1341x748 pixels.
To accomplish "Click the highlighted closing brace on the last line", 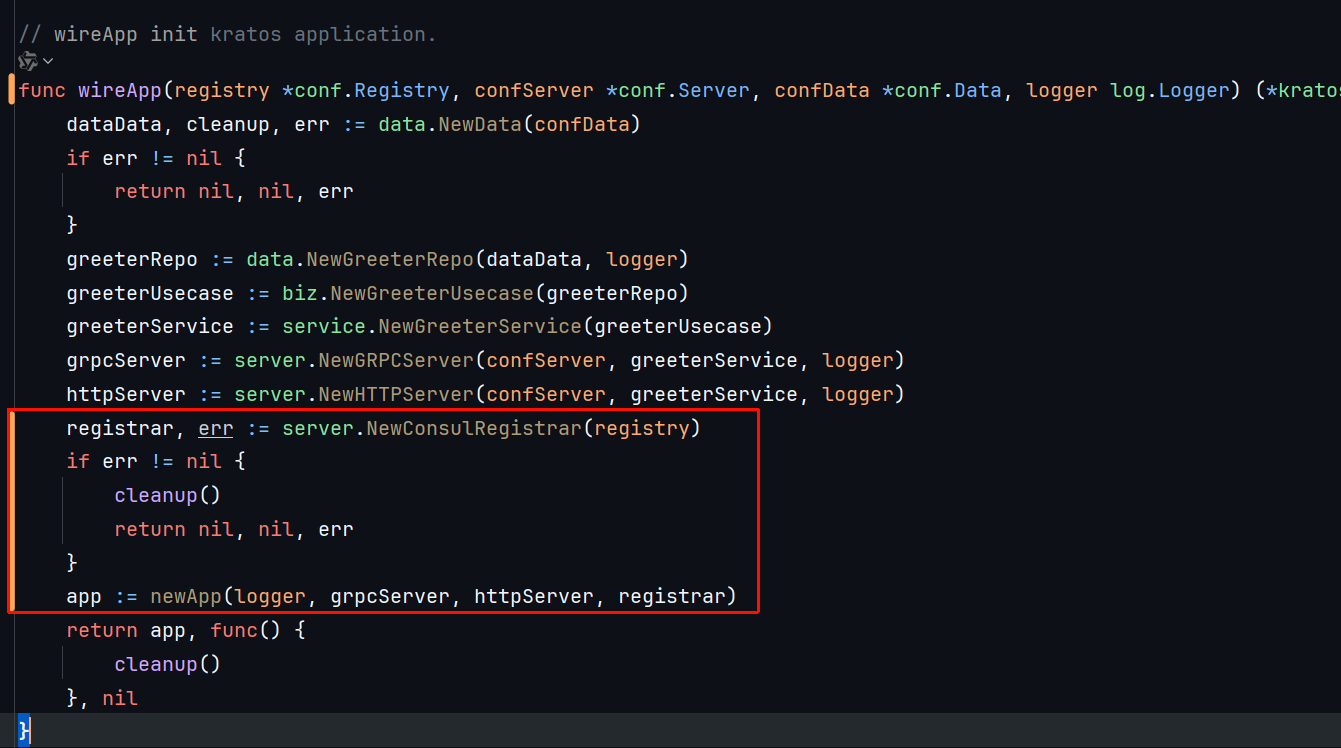I will point(25,731).
